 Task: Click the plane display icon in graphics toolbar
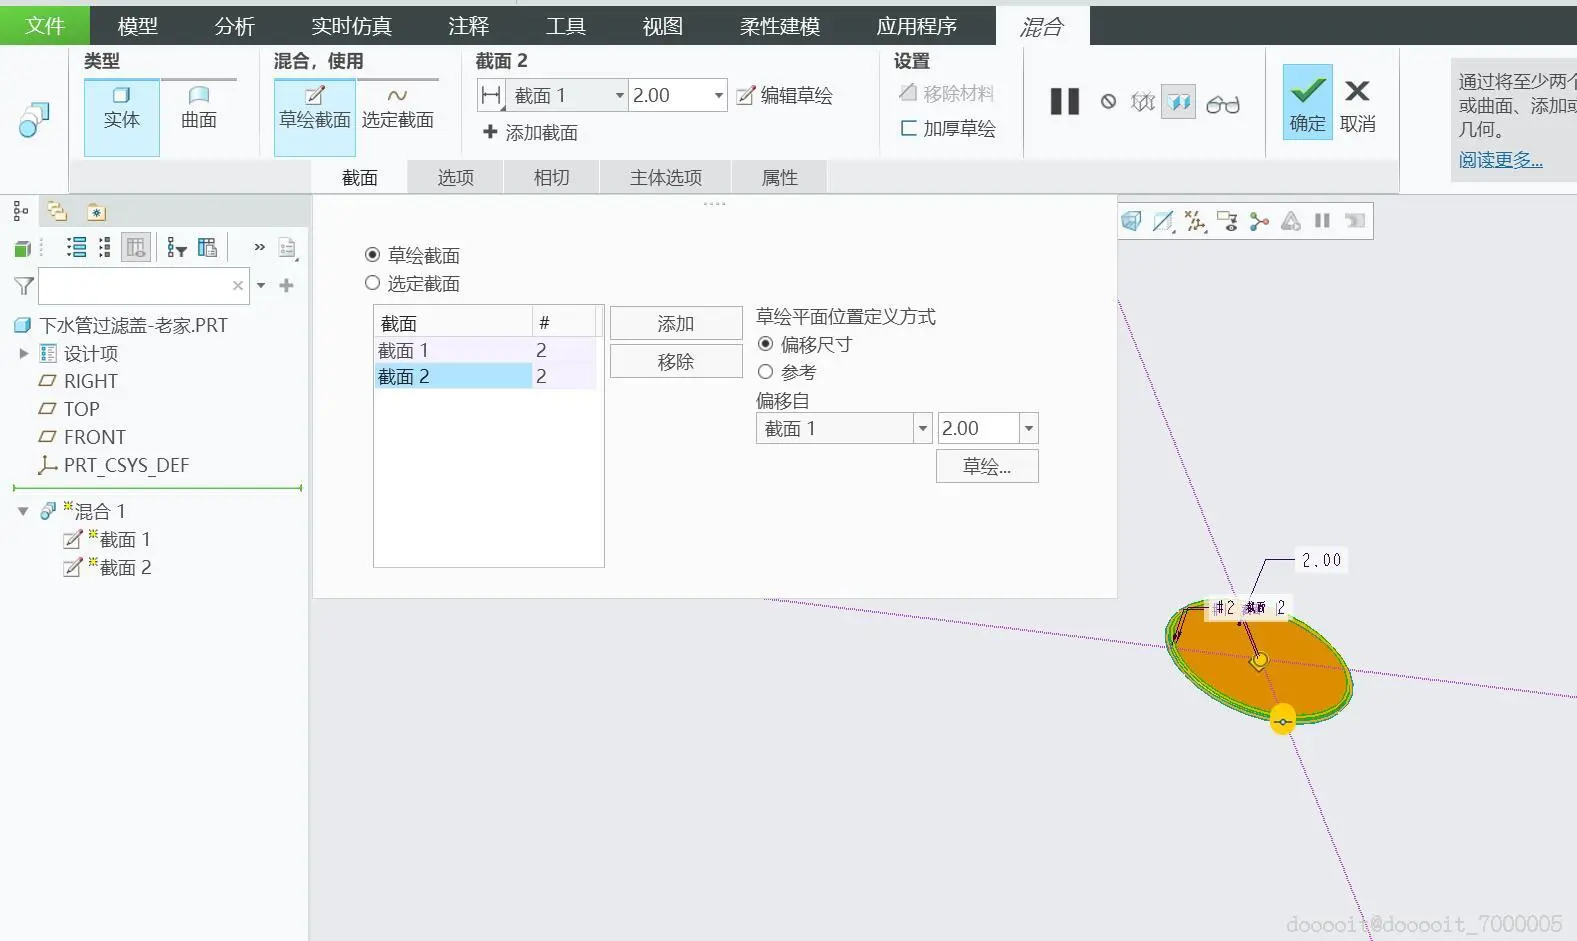(1163, 221)
